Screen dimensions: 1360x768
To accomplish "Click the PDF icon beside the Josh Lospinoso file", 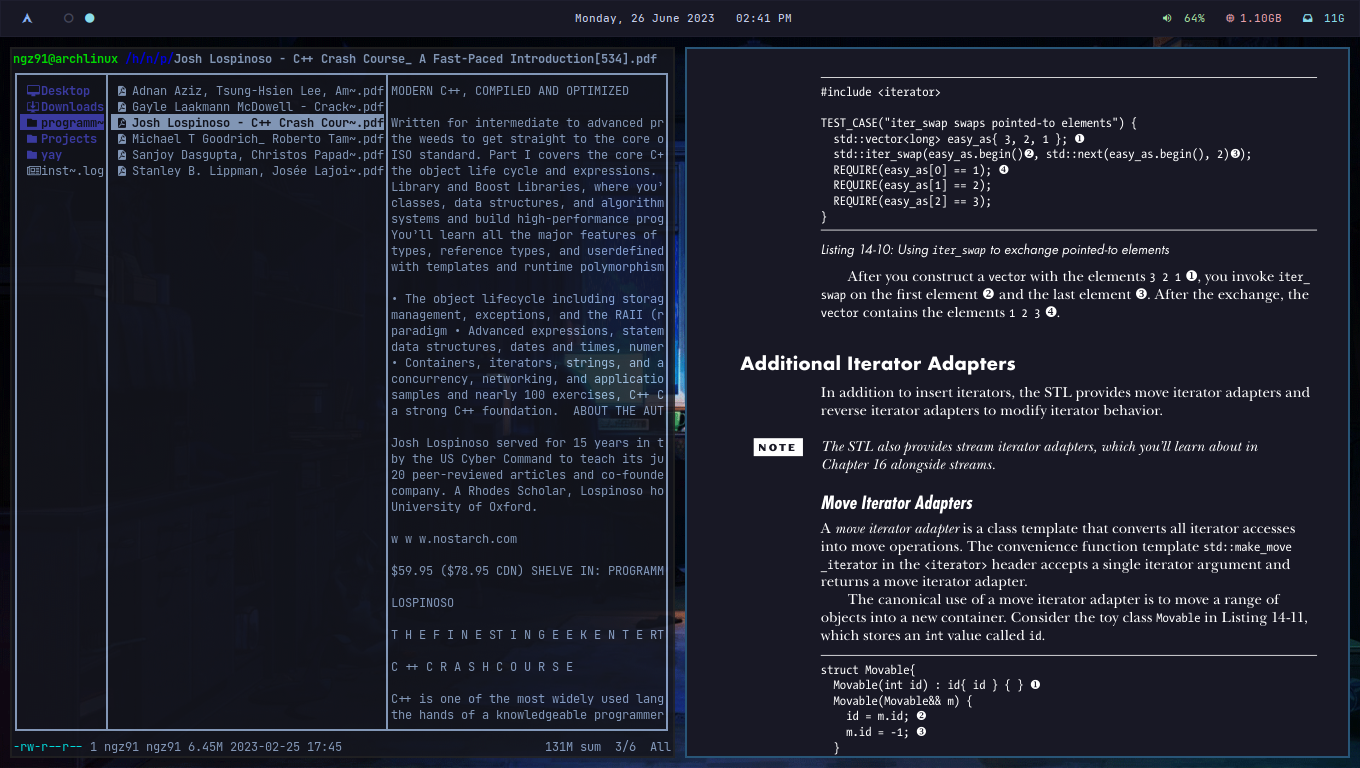I will pos(121,122).
